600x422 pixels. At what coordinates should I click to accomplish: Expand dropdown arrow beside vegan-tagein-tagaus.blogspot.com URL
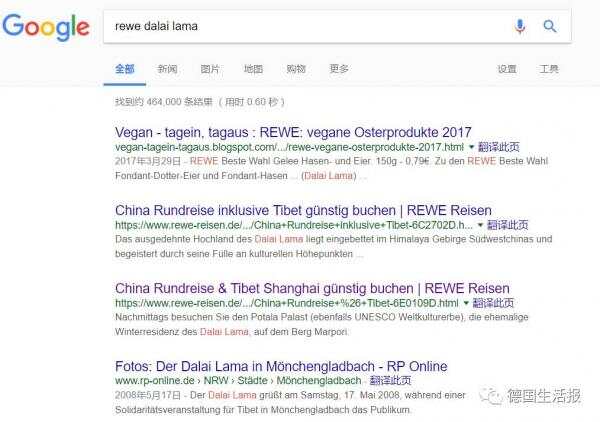(x=471, y=147)
